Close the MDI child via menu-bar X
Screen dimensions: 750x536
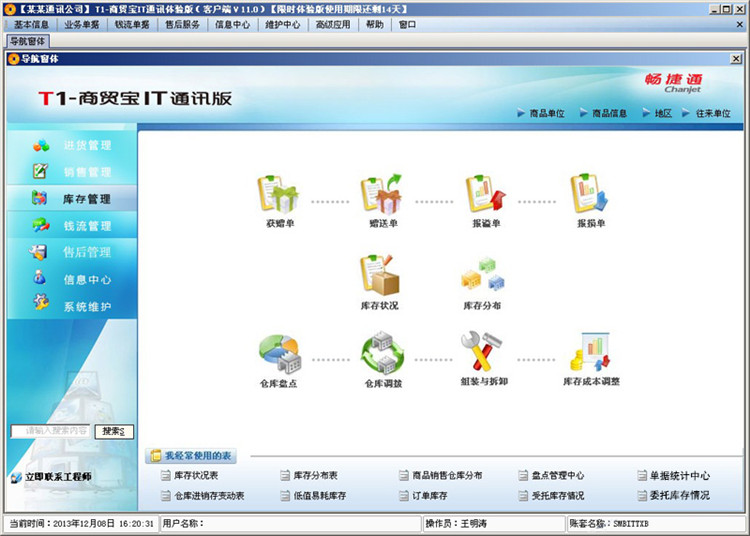739,24
